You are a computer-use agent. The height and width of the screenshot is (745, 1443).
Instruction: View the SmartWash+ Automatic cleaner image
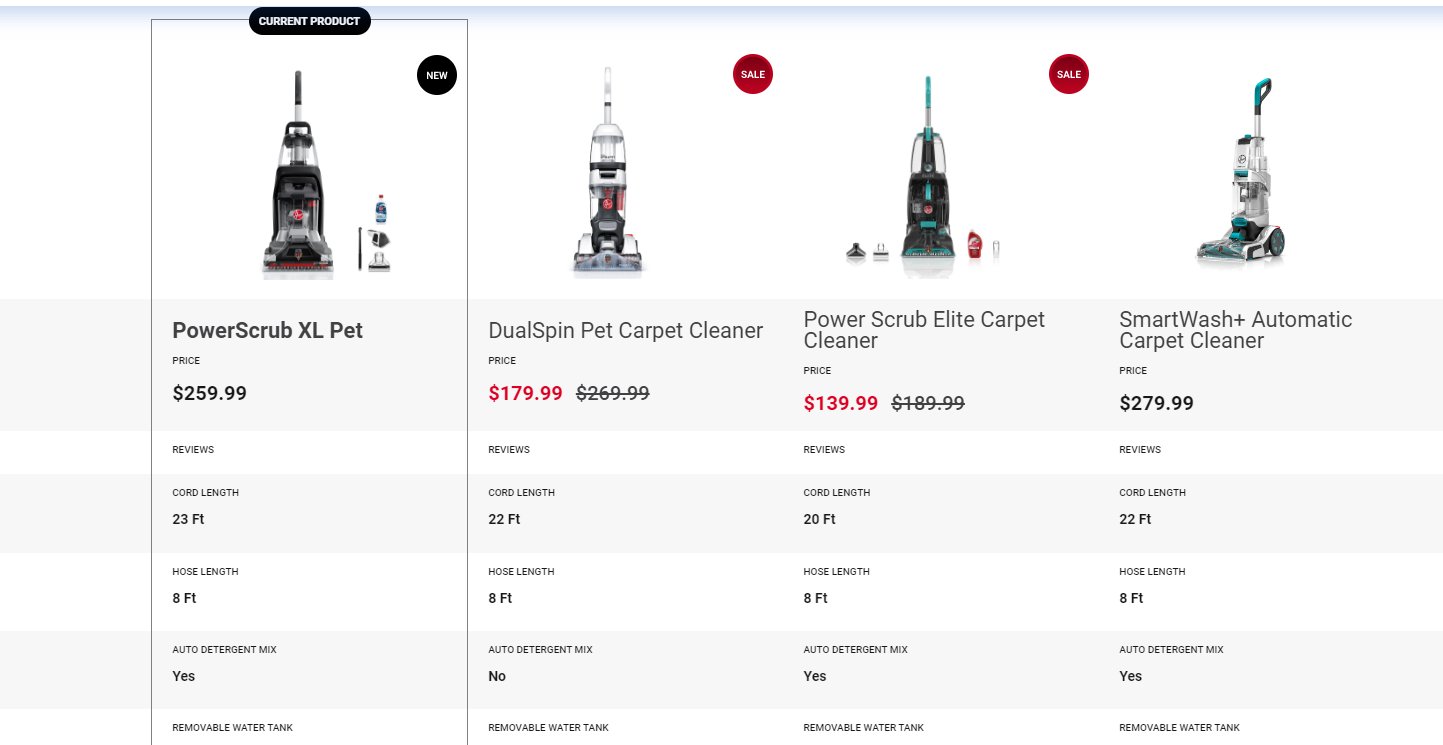click(1240, 172)
